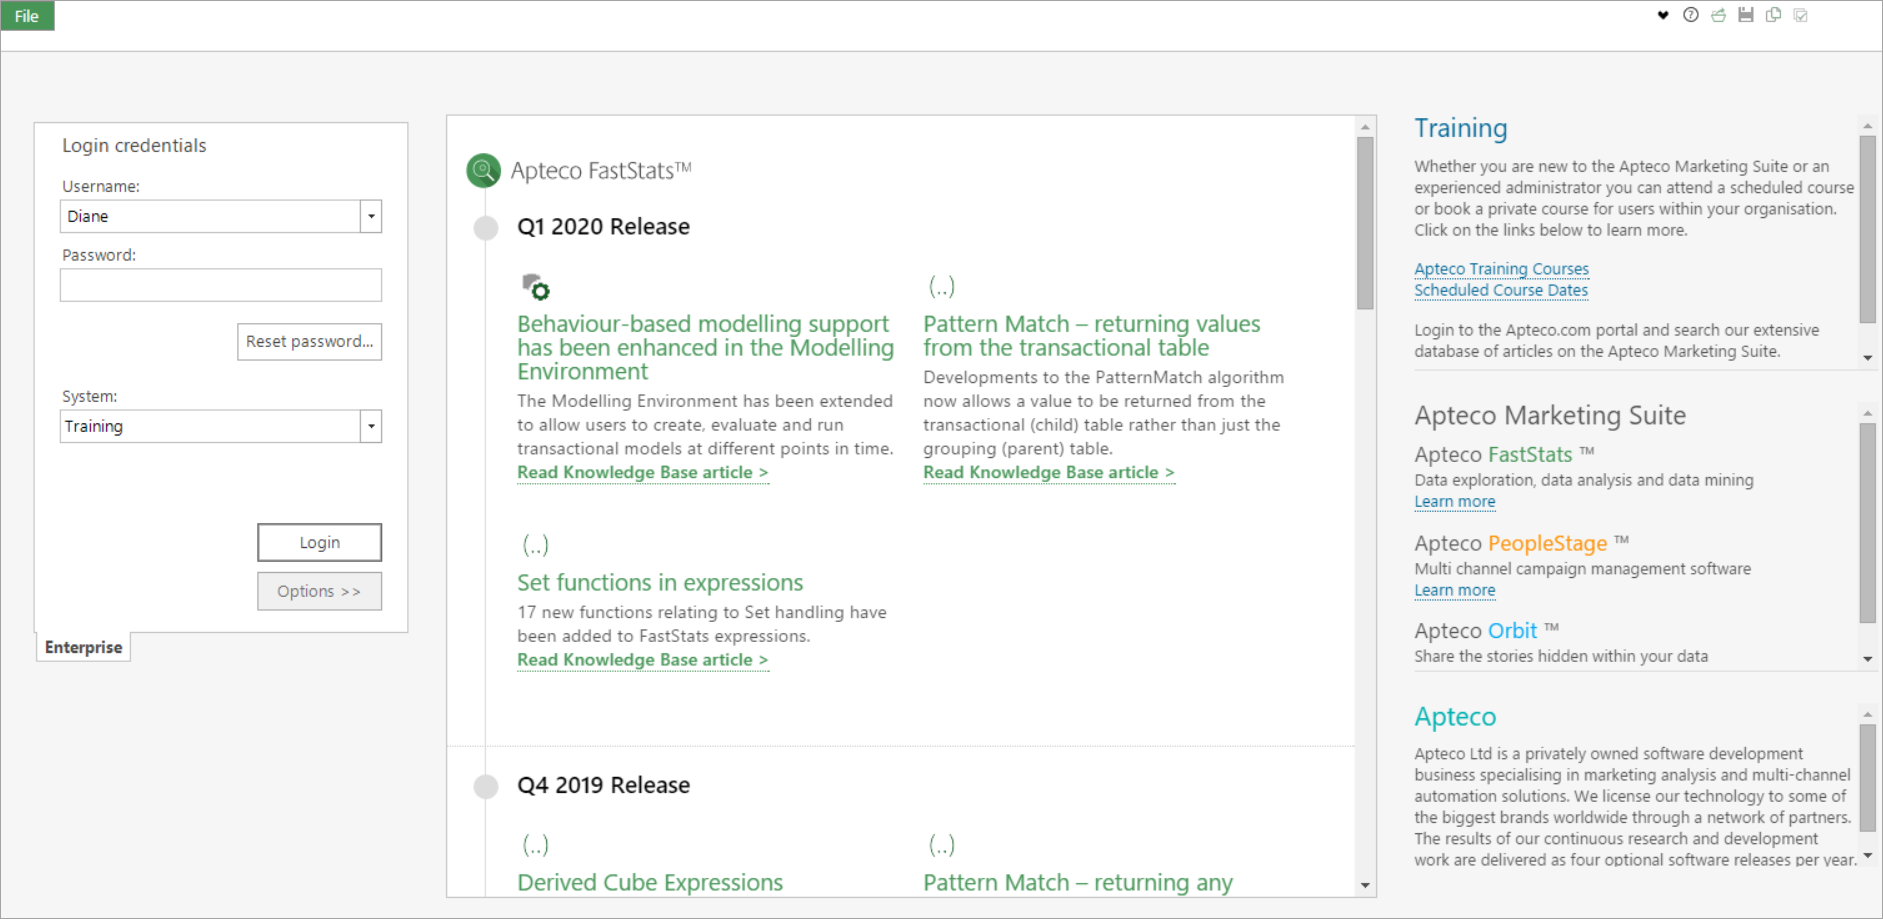The height and width of the screenshot is (919, 1883).
Task: Expand login Options
Action: click(x=320, y=591)
